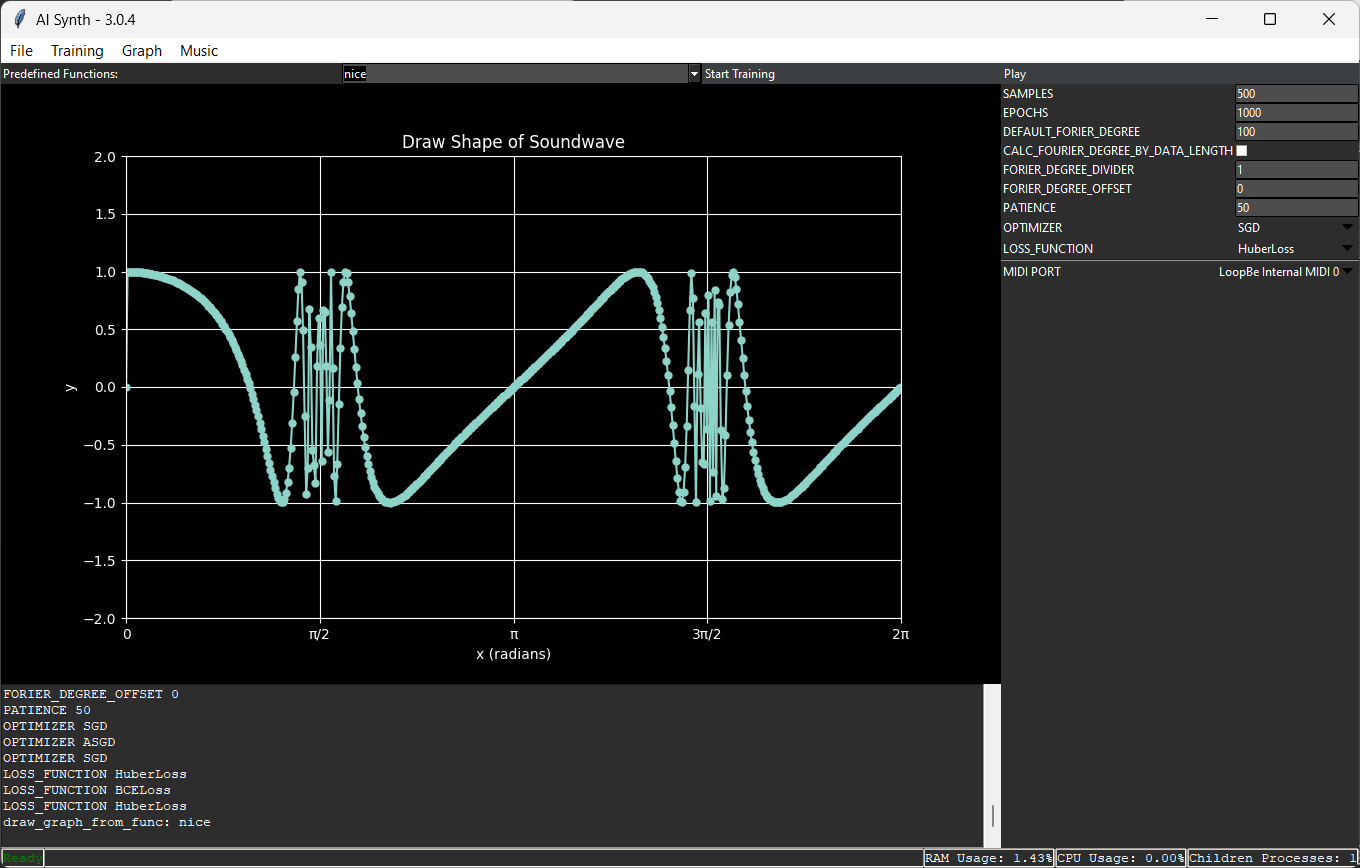The image size is (1360, 868).
Task: Click the SAMPLES value field
Action: [1296, 93]
